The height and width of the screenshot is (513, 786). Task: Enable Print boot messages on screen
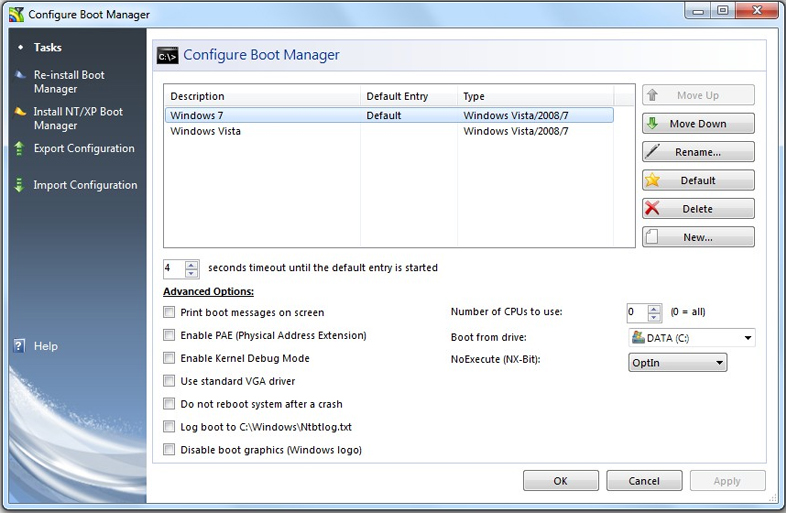169,313
